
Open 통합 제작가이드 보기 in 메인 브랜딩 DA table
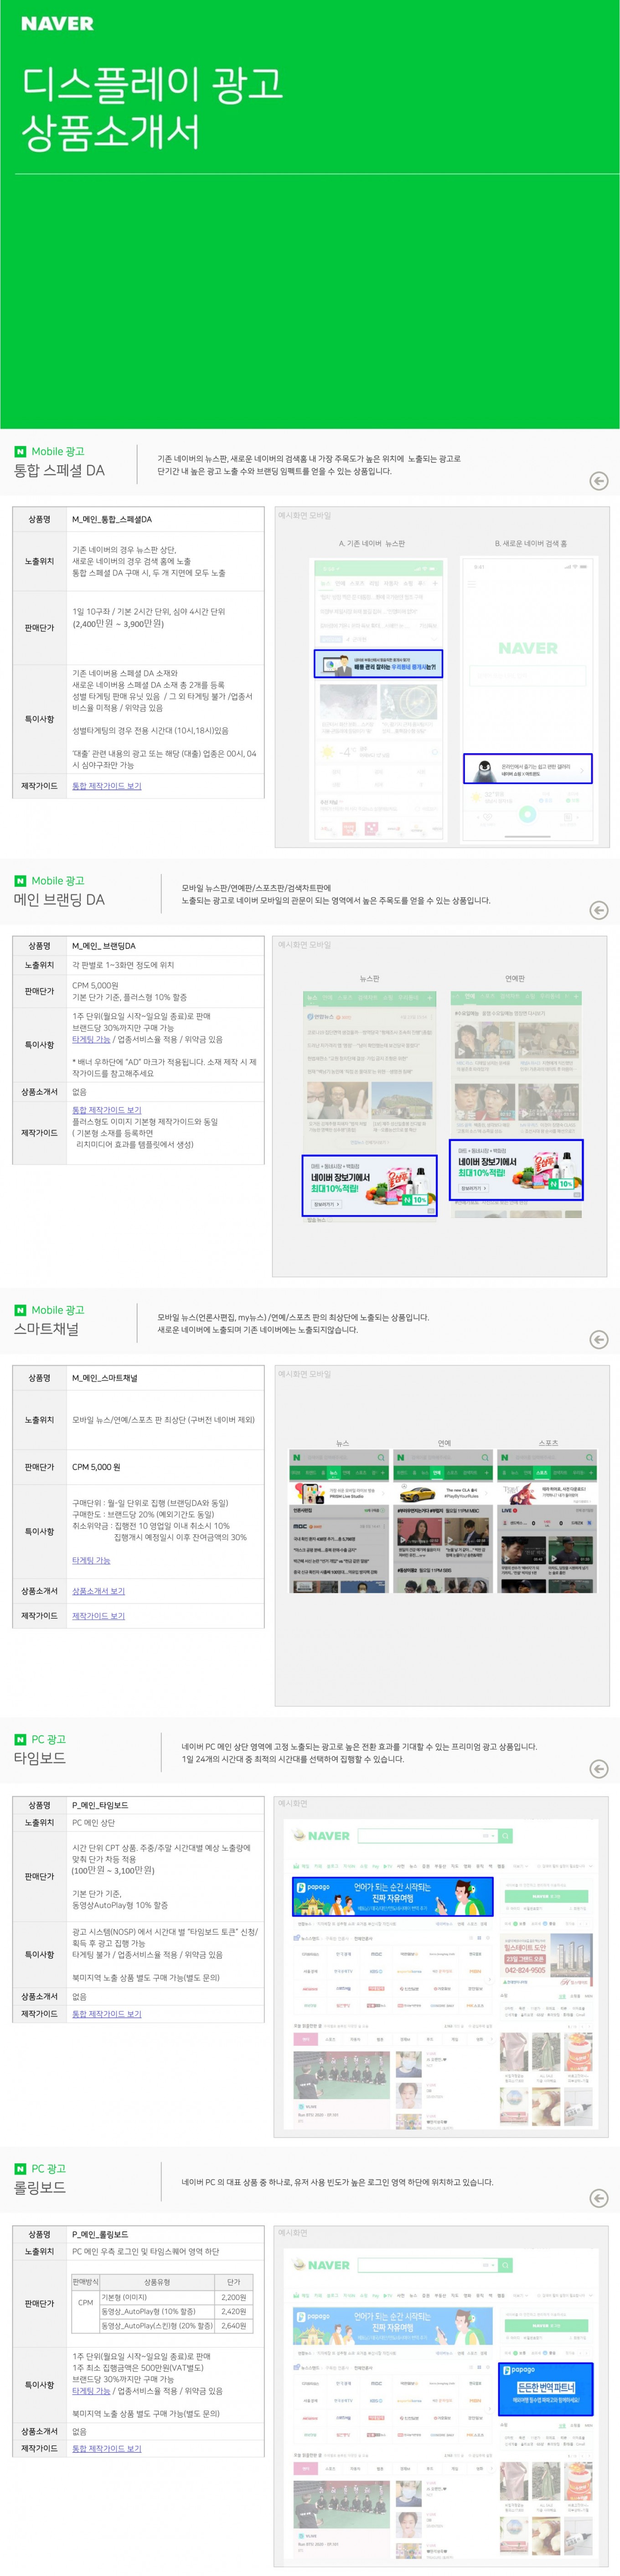(106, 1110)
